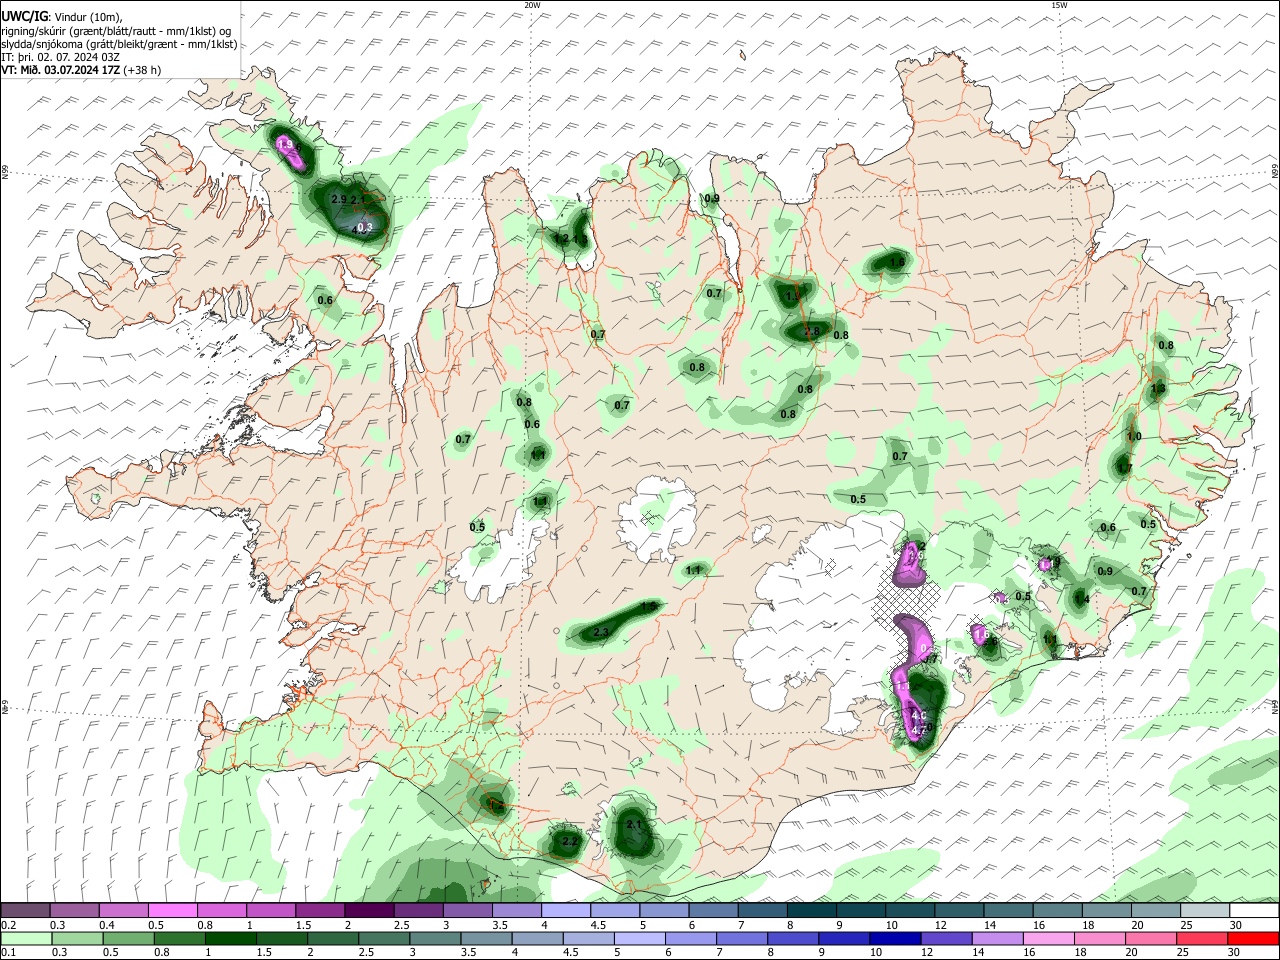
Task: Click the 'IT: þri. 02. 07. 2024 03Z' line
Action: [61, 57]
